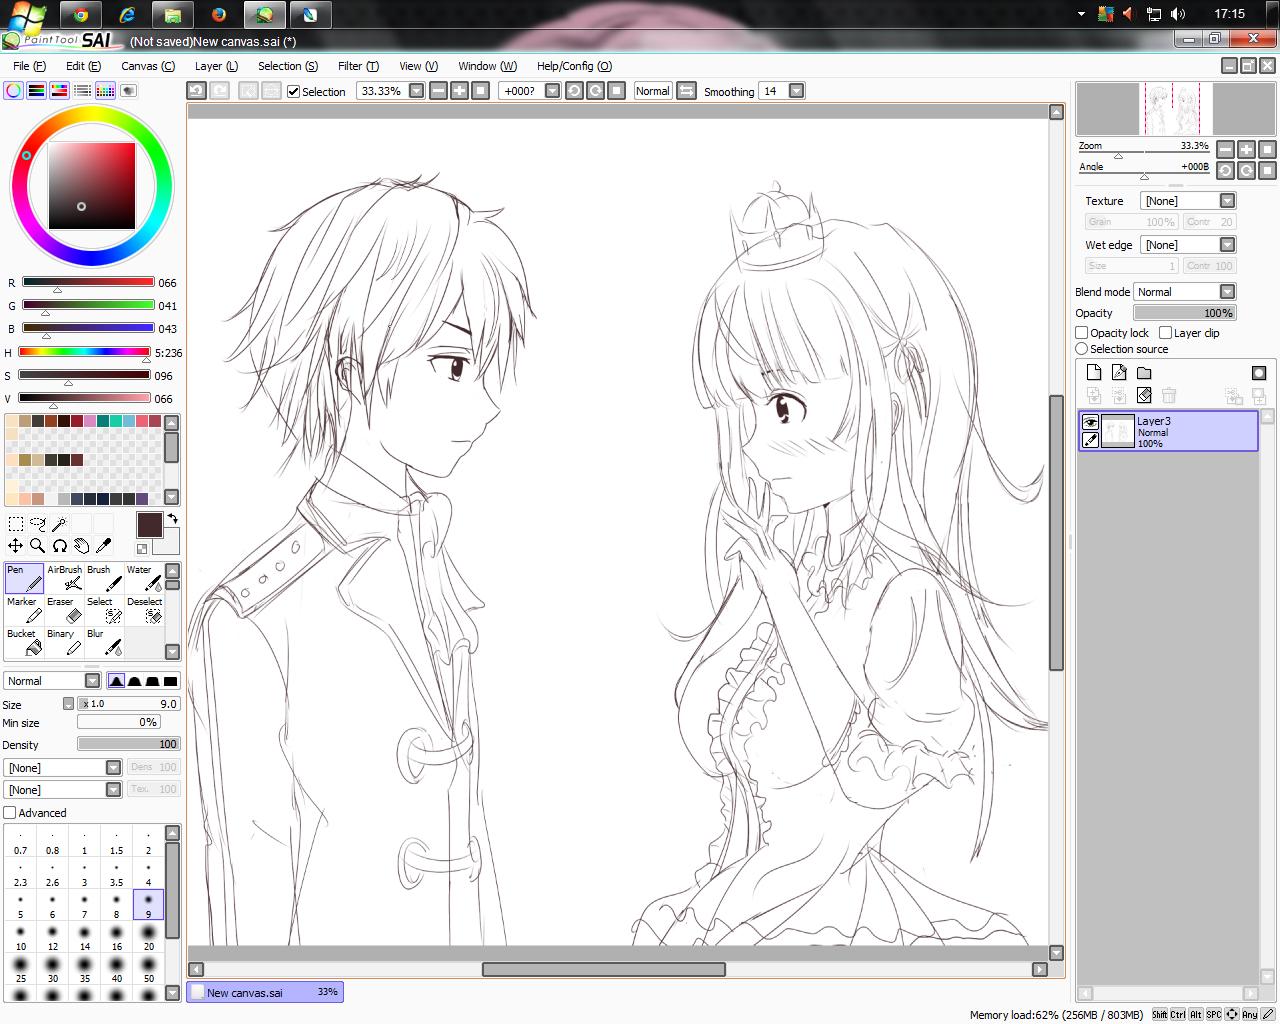Select the Bucket fill tool
Screen dimensions: 1280x1024
click(24, 642)
